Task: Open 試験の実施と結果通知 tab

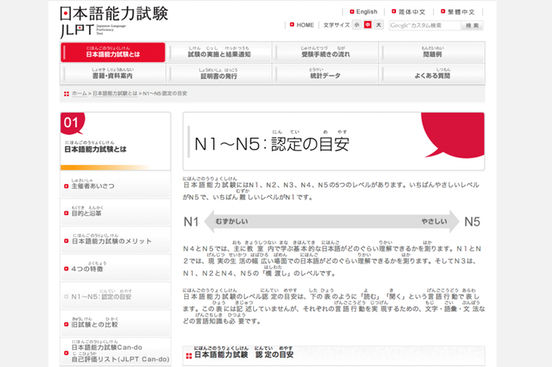Action: point(219,52)
